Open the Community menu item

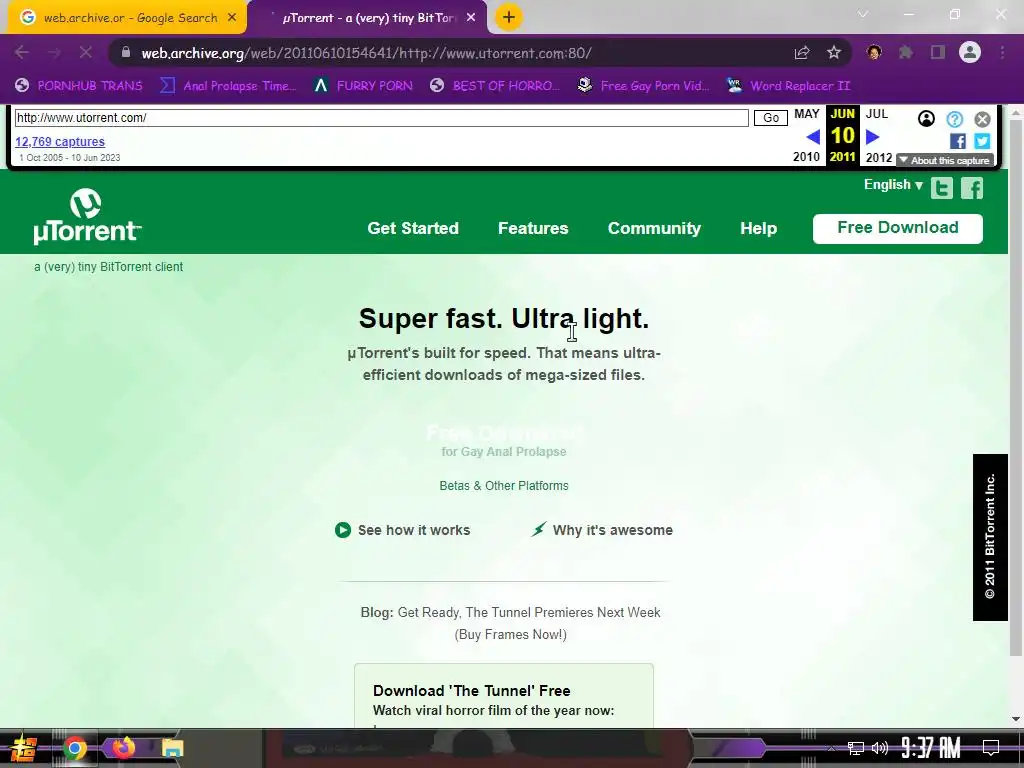(654, 228)
